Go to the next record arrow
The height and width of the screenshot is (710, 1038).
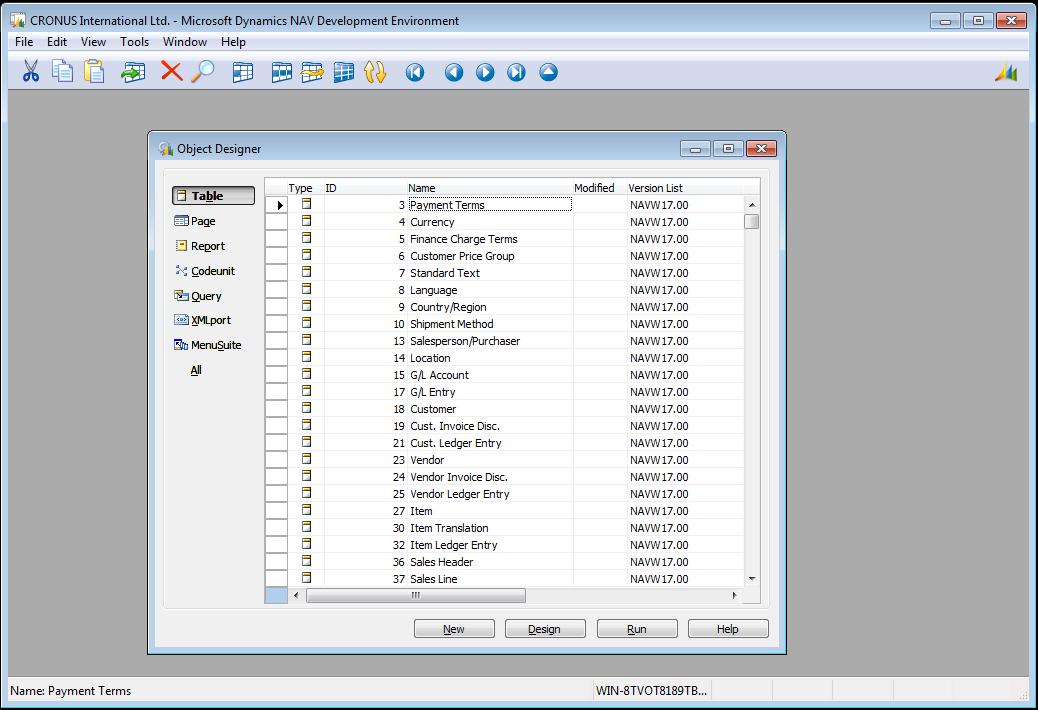click(x=485, y=72)
